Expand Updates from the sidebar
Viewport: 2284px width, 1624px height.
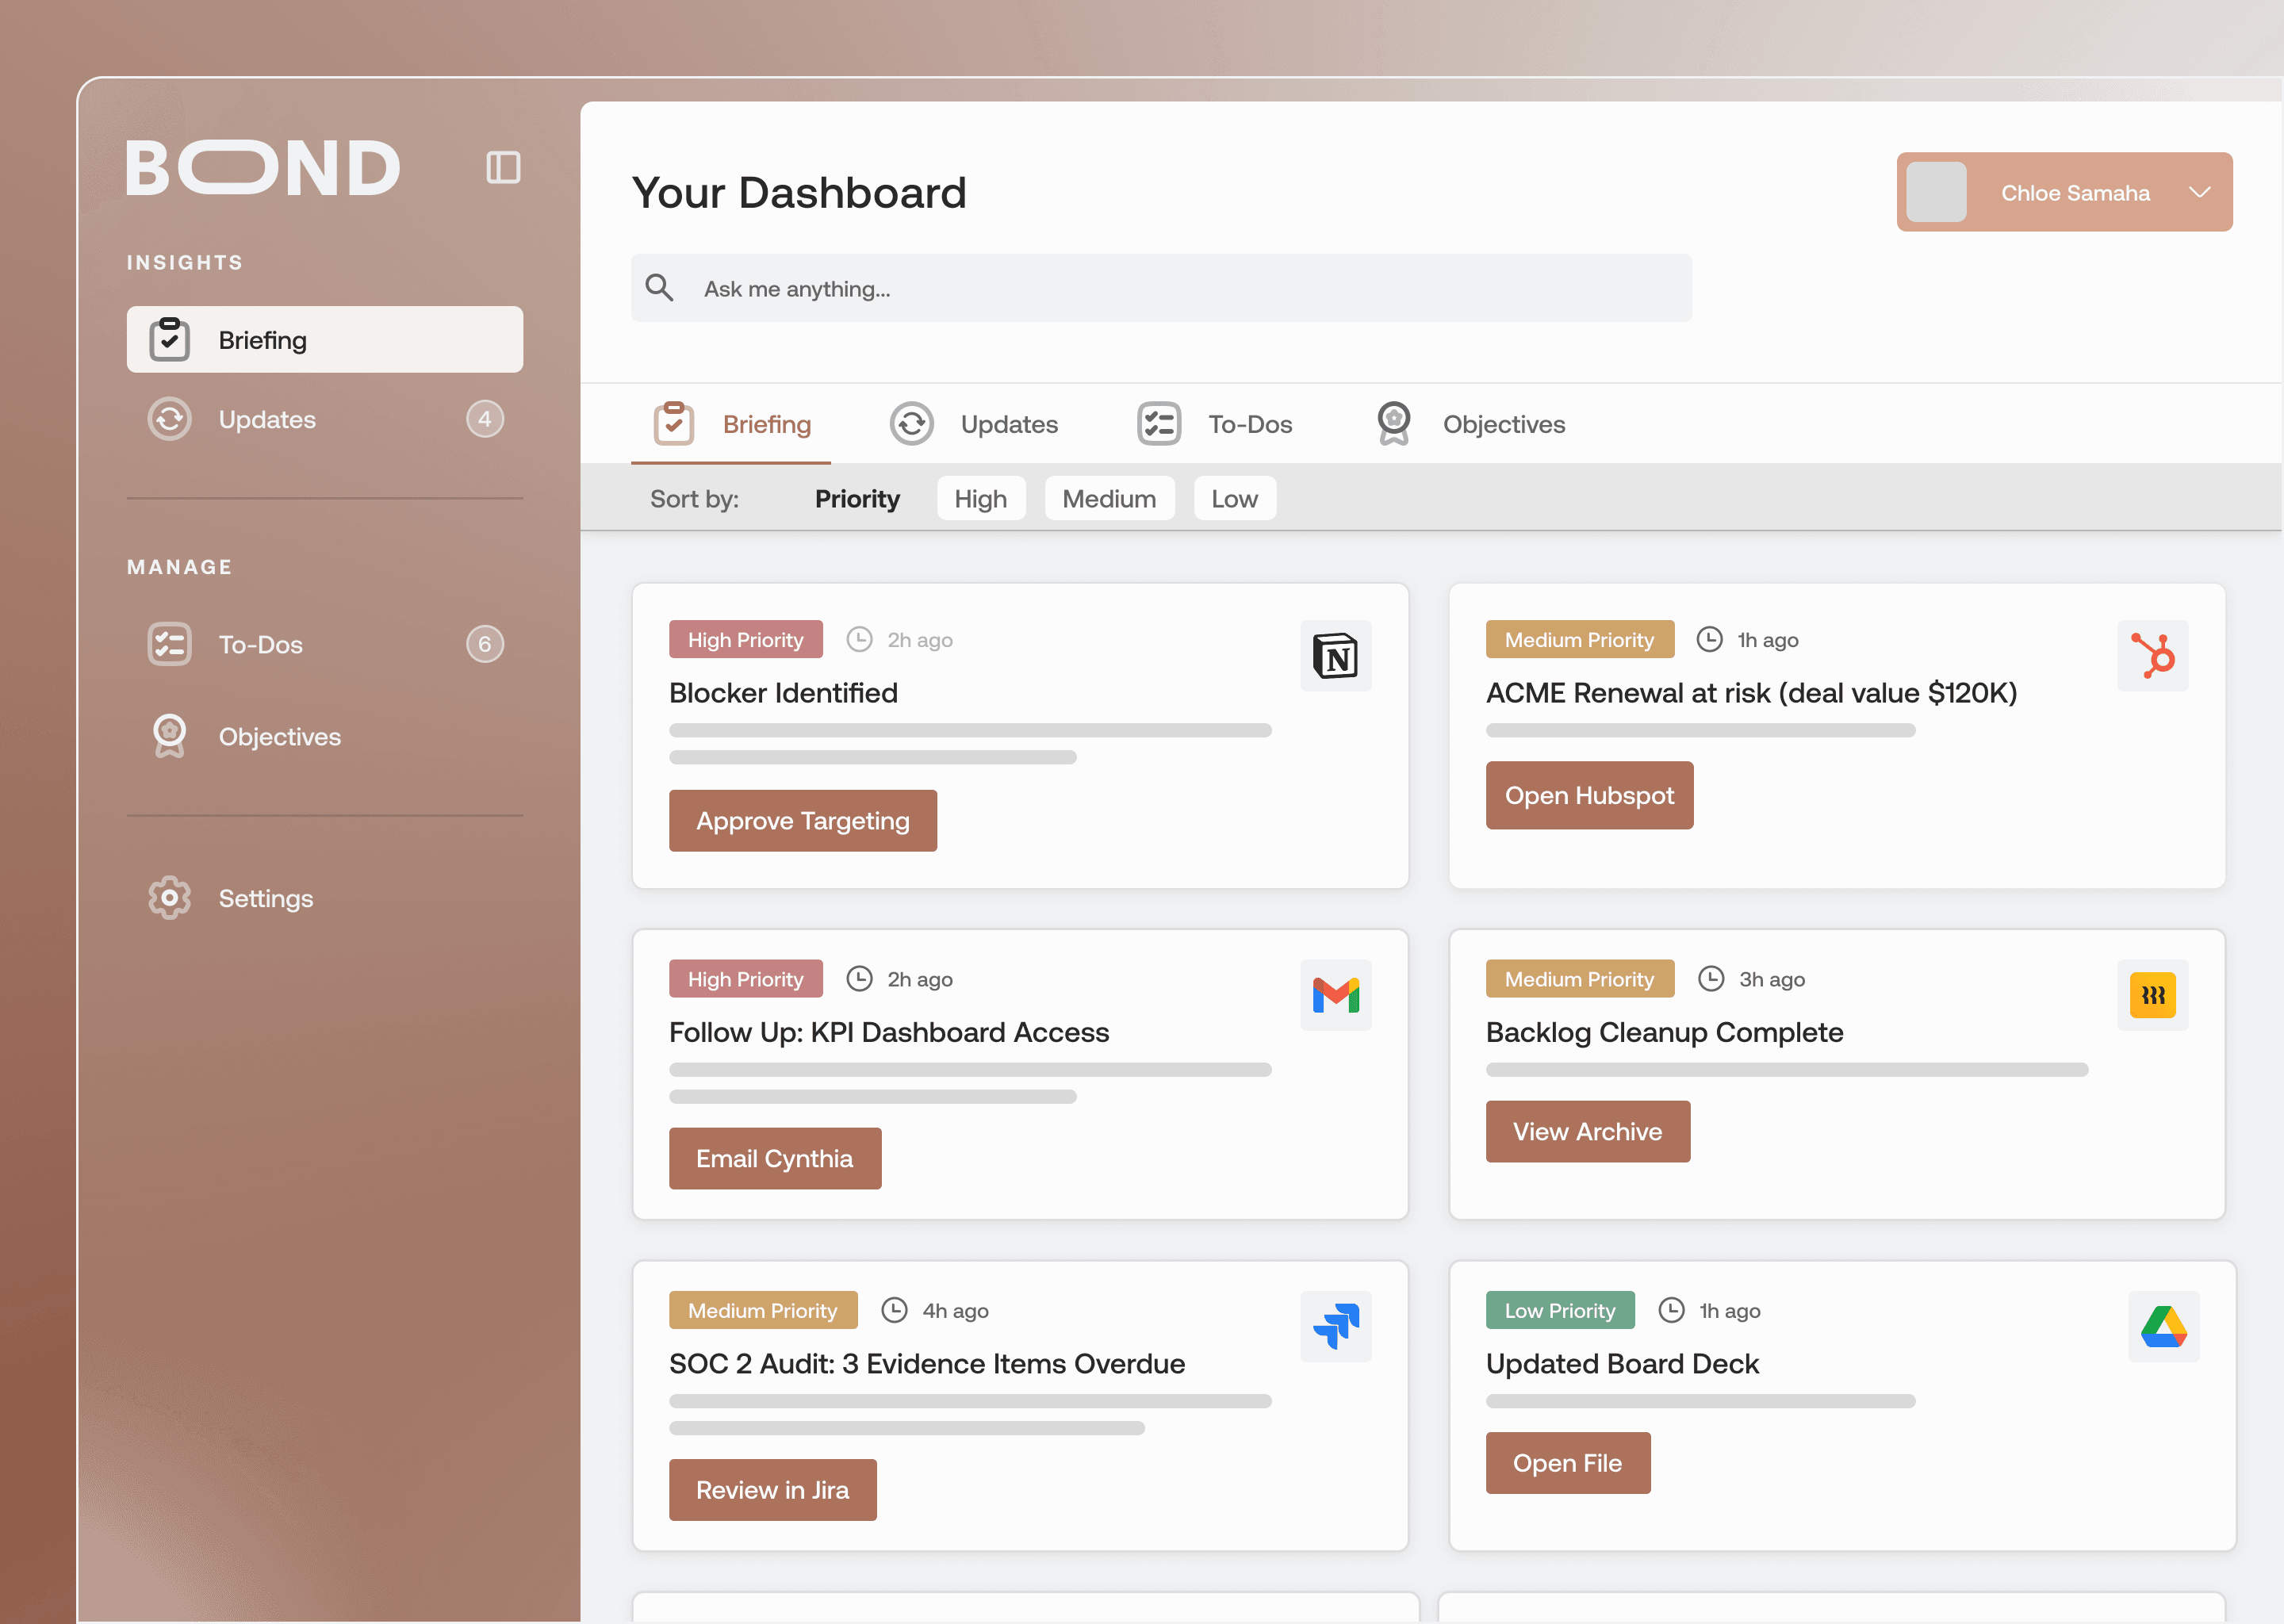tap(266, 419)
